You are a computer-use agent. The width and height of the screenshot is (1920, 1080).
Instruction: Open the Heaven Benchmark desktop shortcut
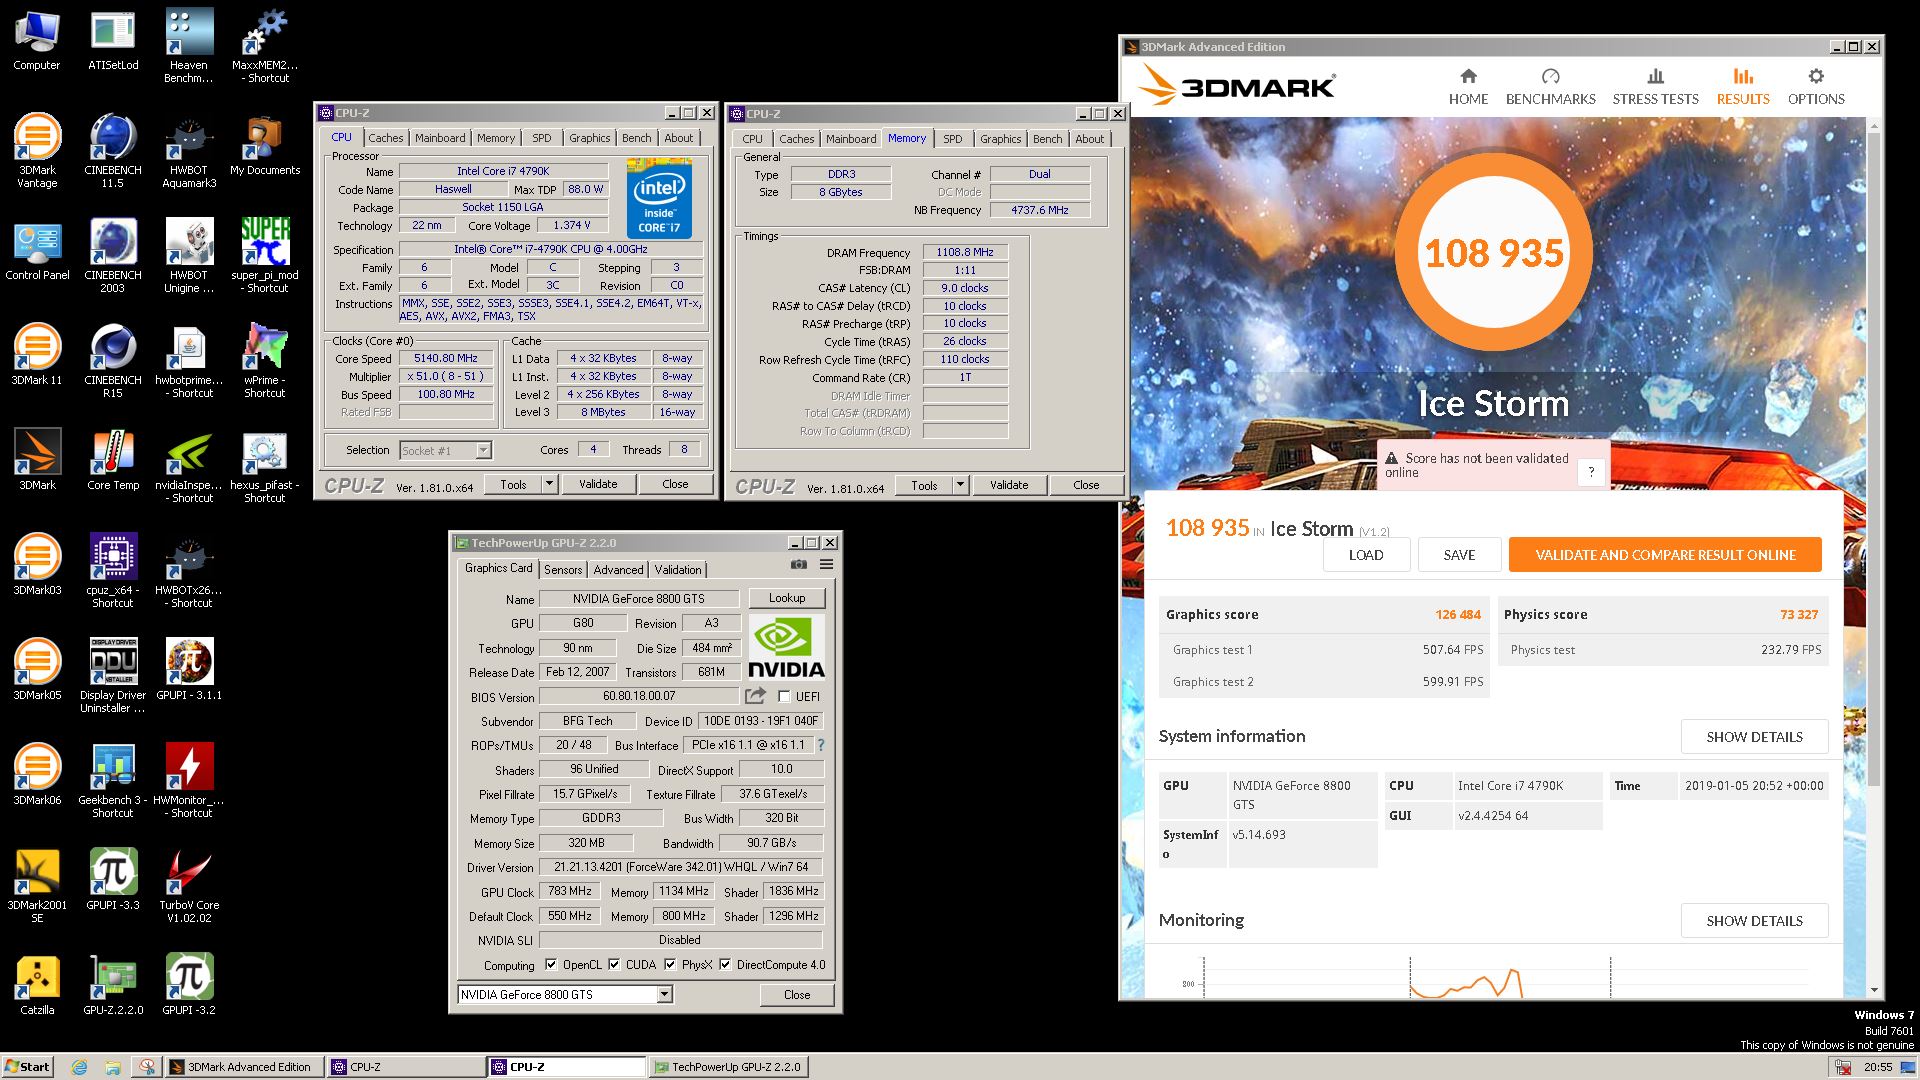coord(189,45)
